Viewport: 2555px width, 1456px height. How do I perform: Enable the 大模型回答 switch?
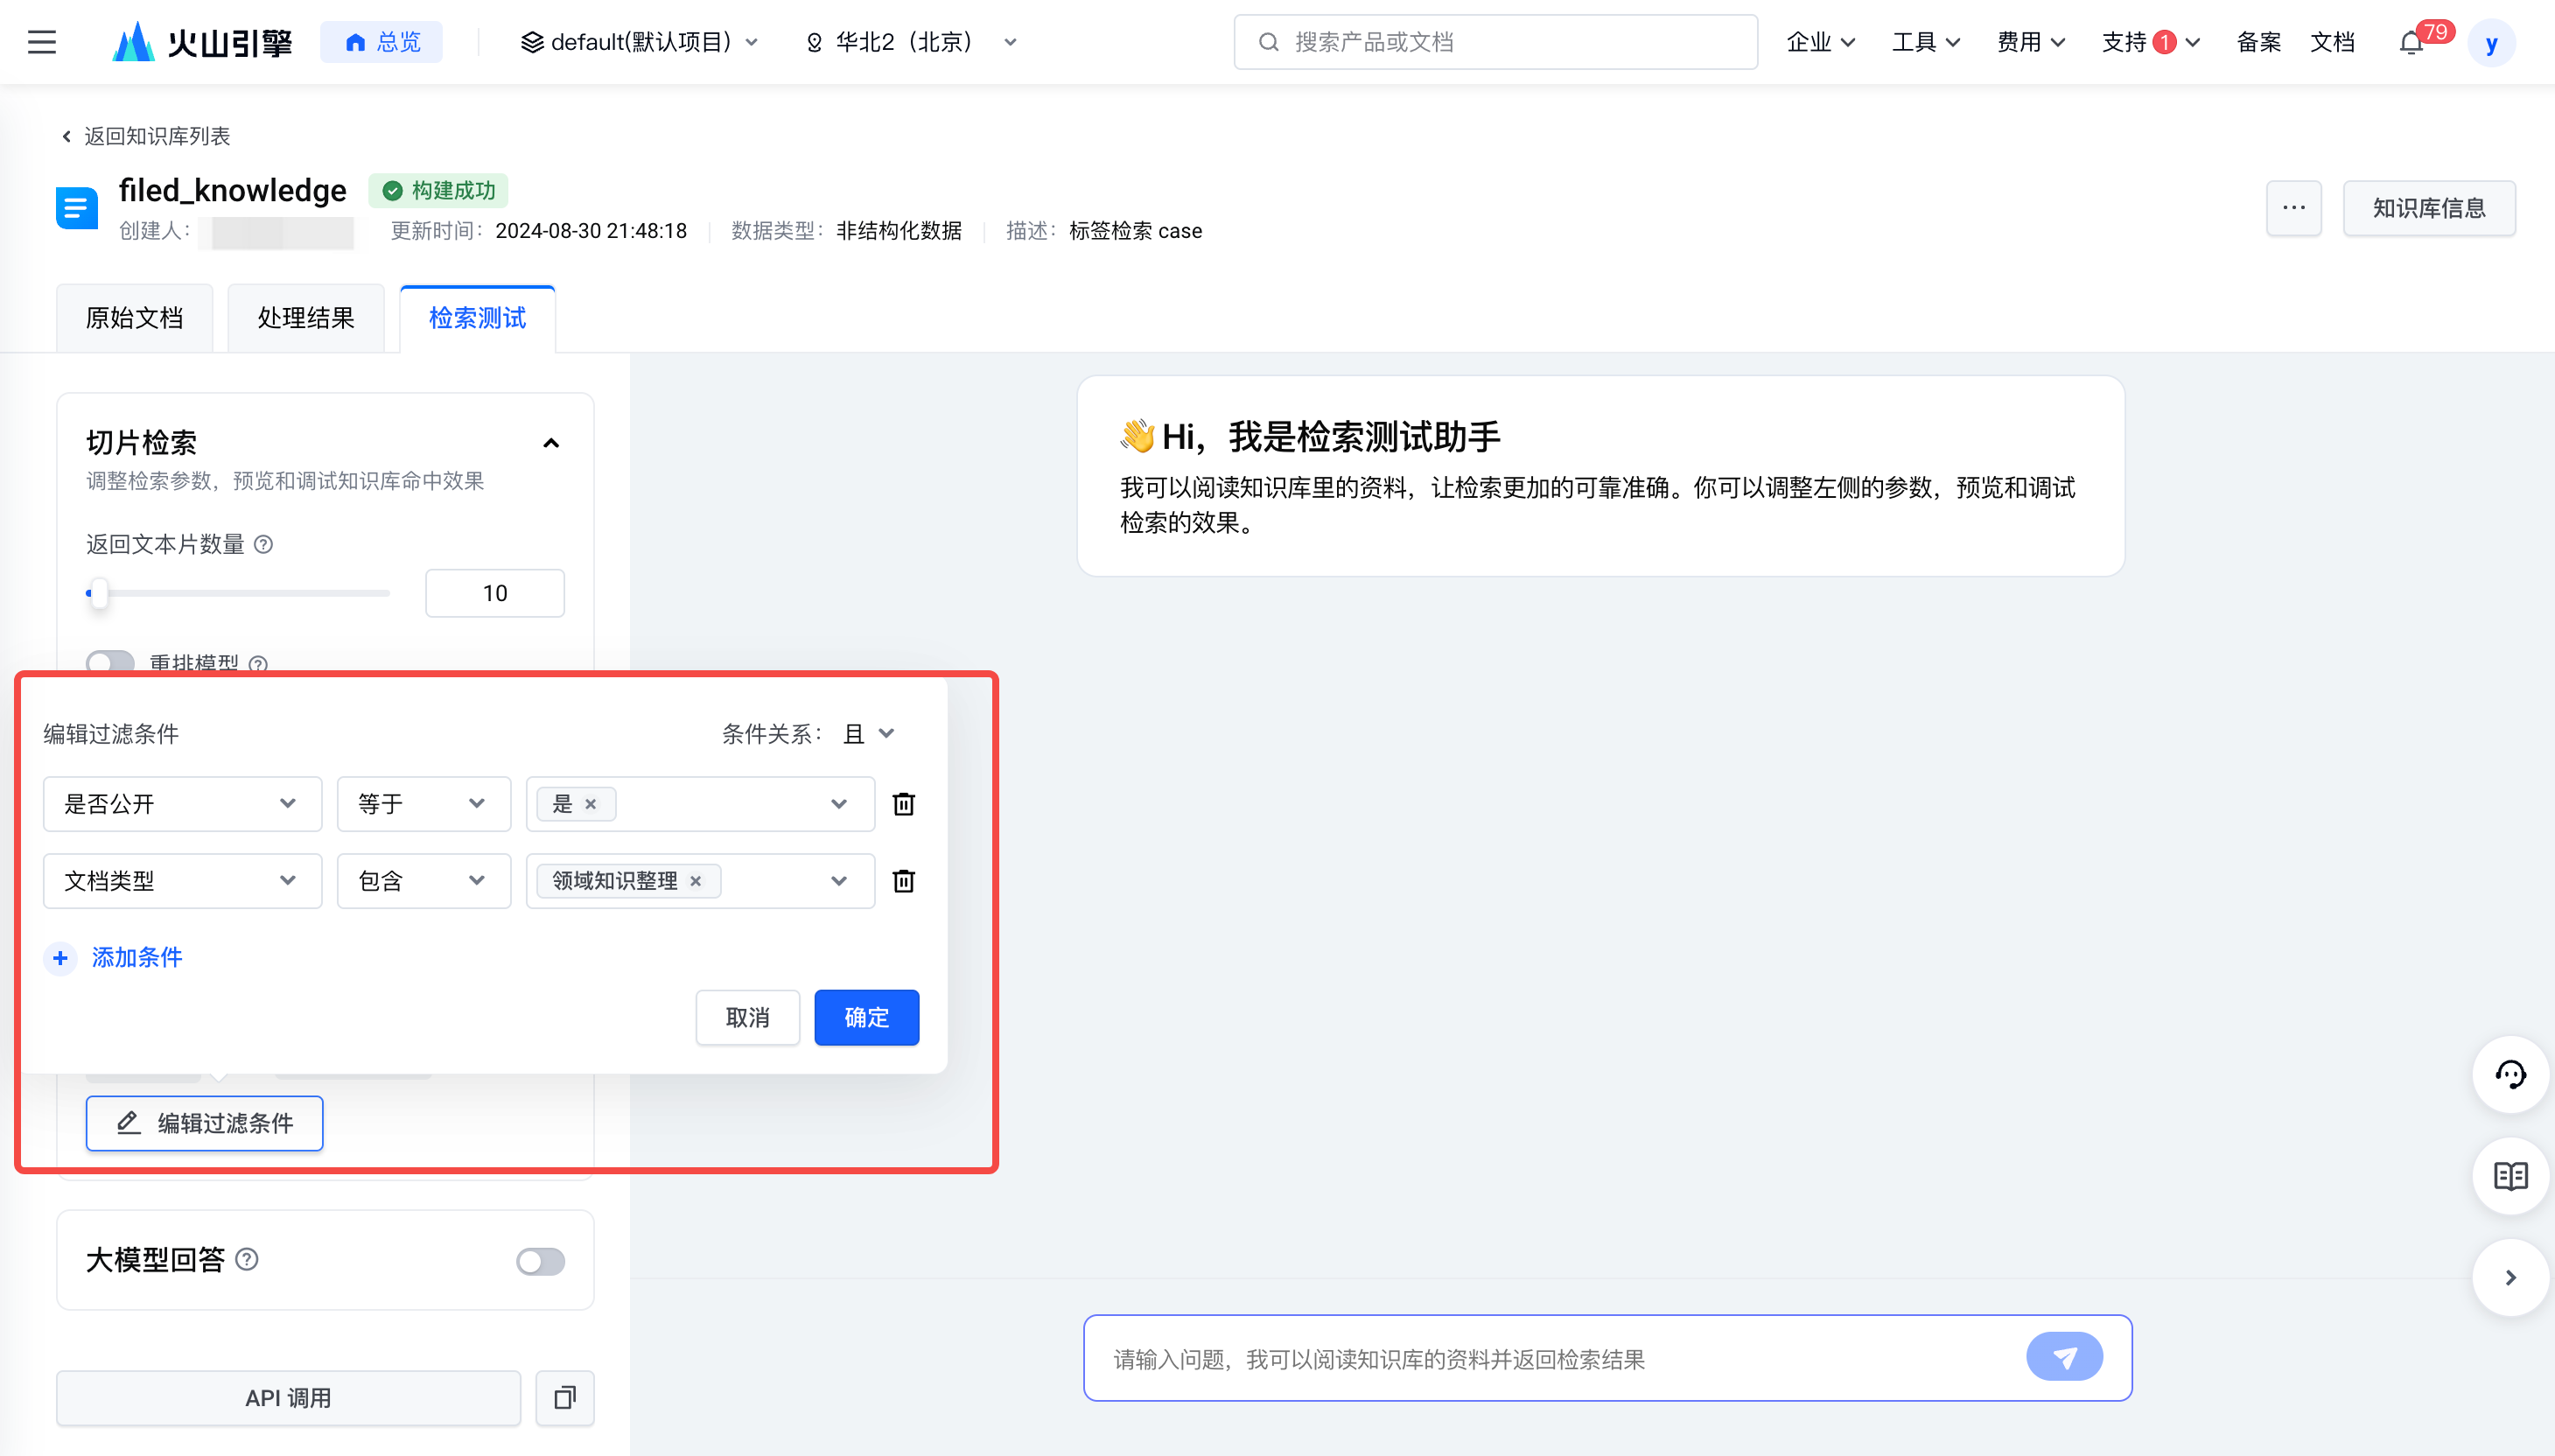tap(540, 1261)
